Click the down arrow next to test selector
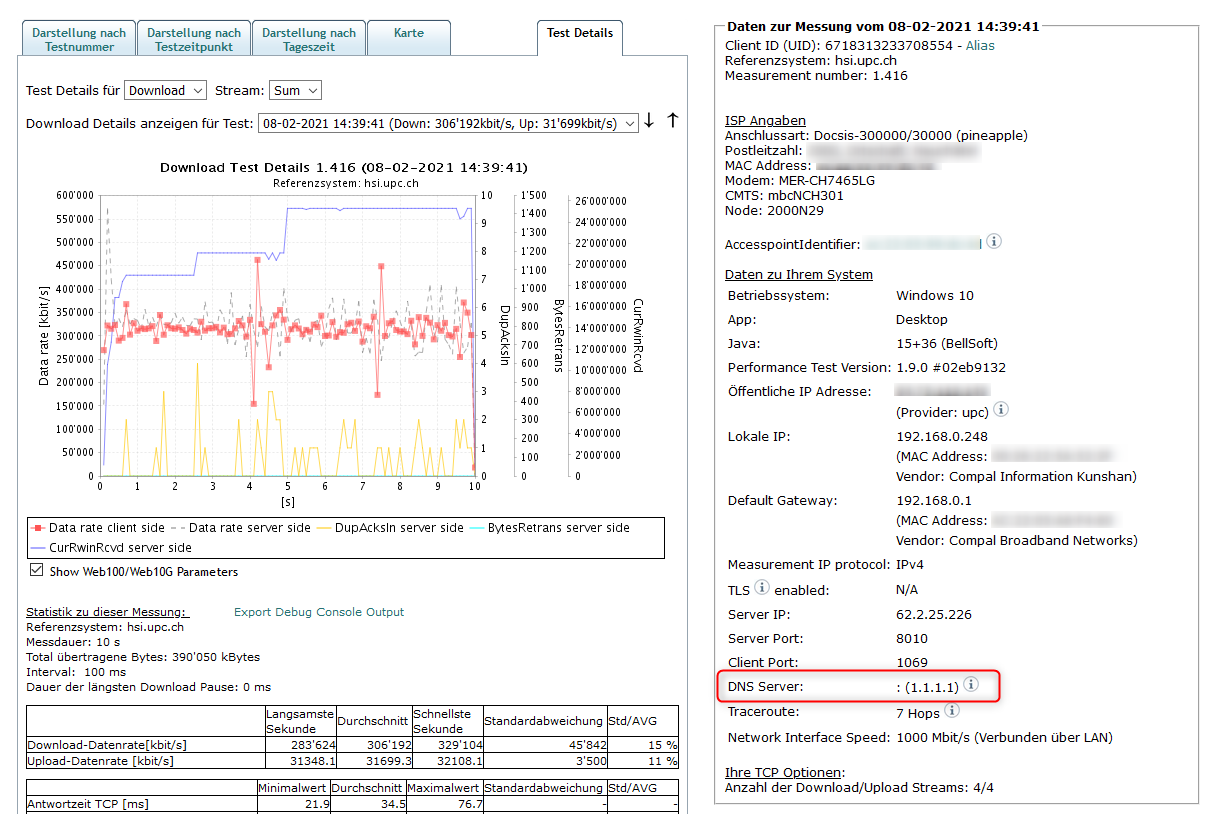 coord(649,121)
